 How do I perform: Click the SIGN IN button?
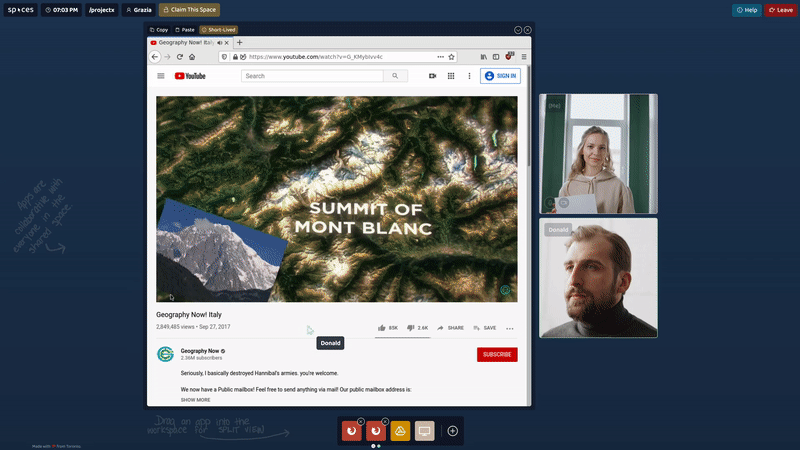(x=500, y=76)
